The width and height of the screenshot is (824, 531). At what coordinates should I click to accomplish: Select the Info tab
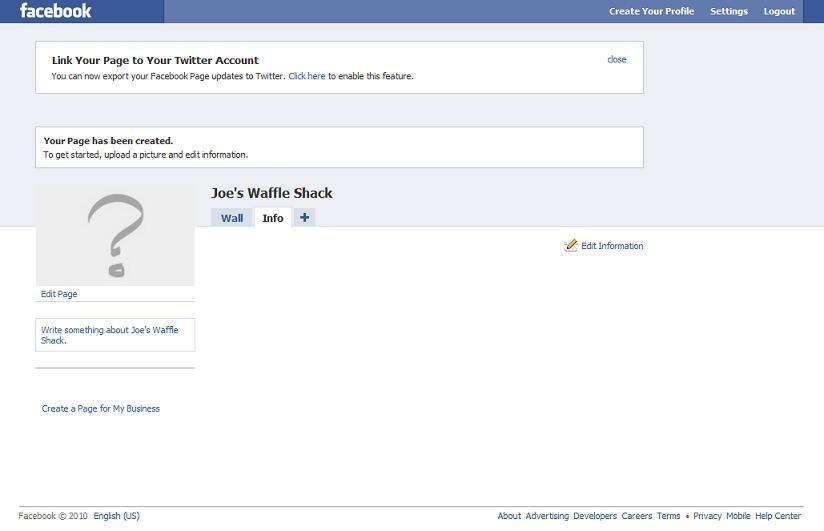pyautogui.click(x=273, y=218)
